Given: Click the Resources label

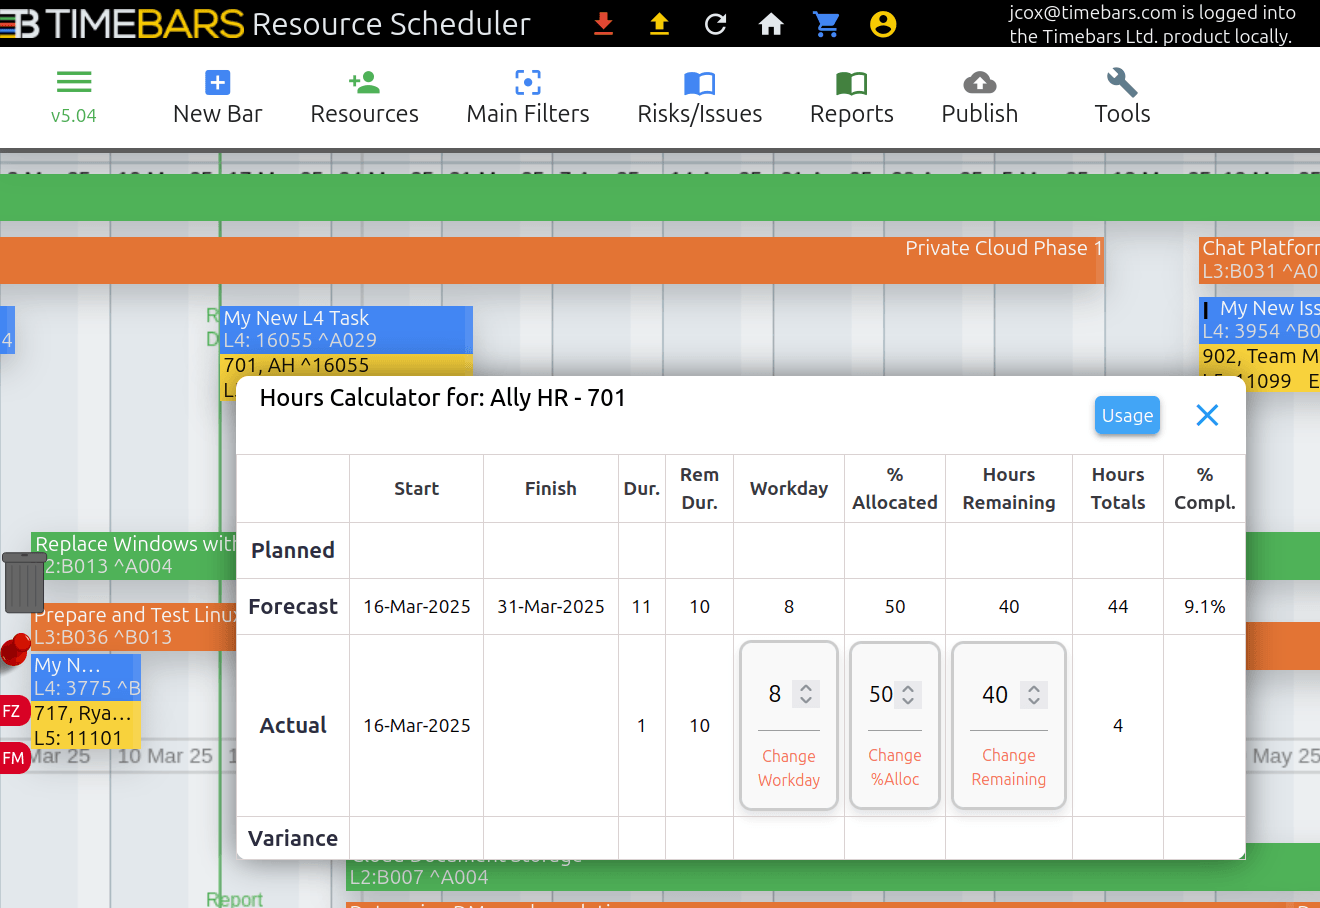Looking at the screenshot, I should click(x=364, y=114).
